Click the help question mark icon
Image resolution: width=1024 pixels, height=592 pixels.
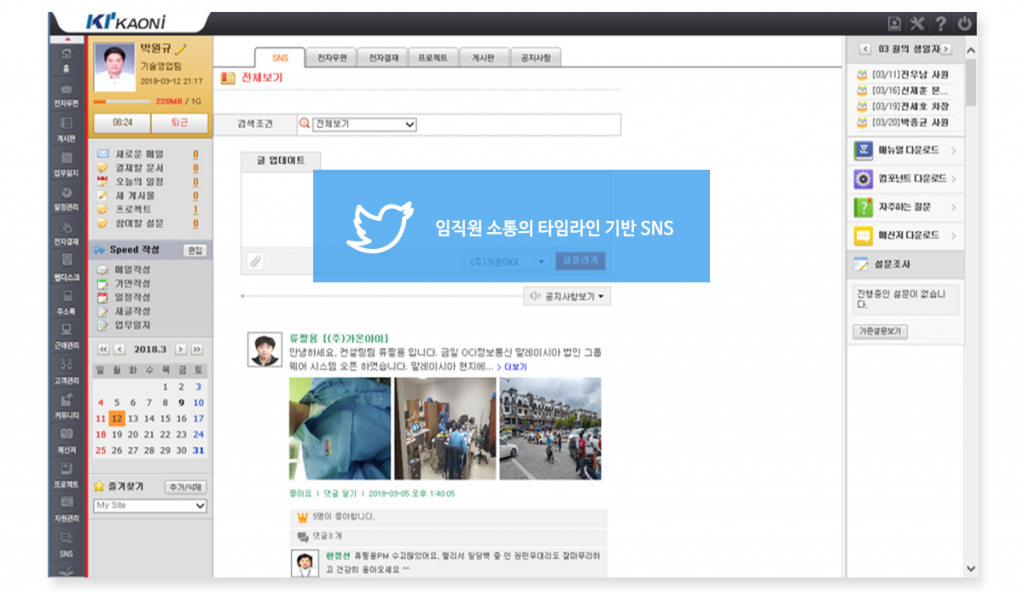940,23
